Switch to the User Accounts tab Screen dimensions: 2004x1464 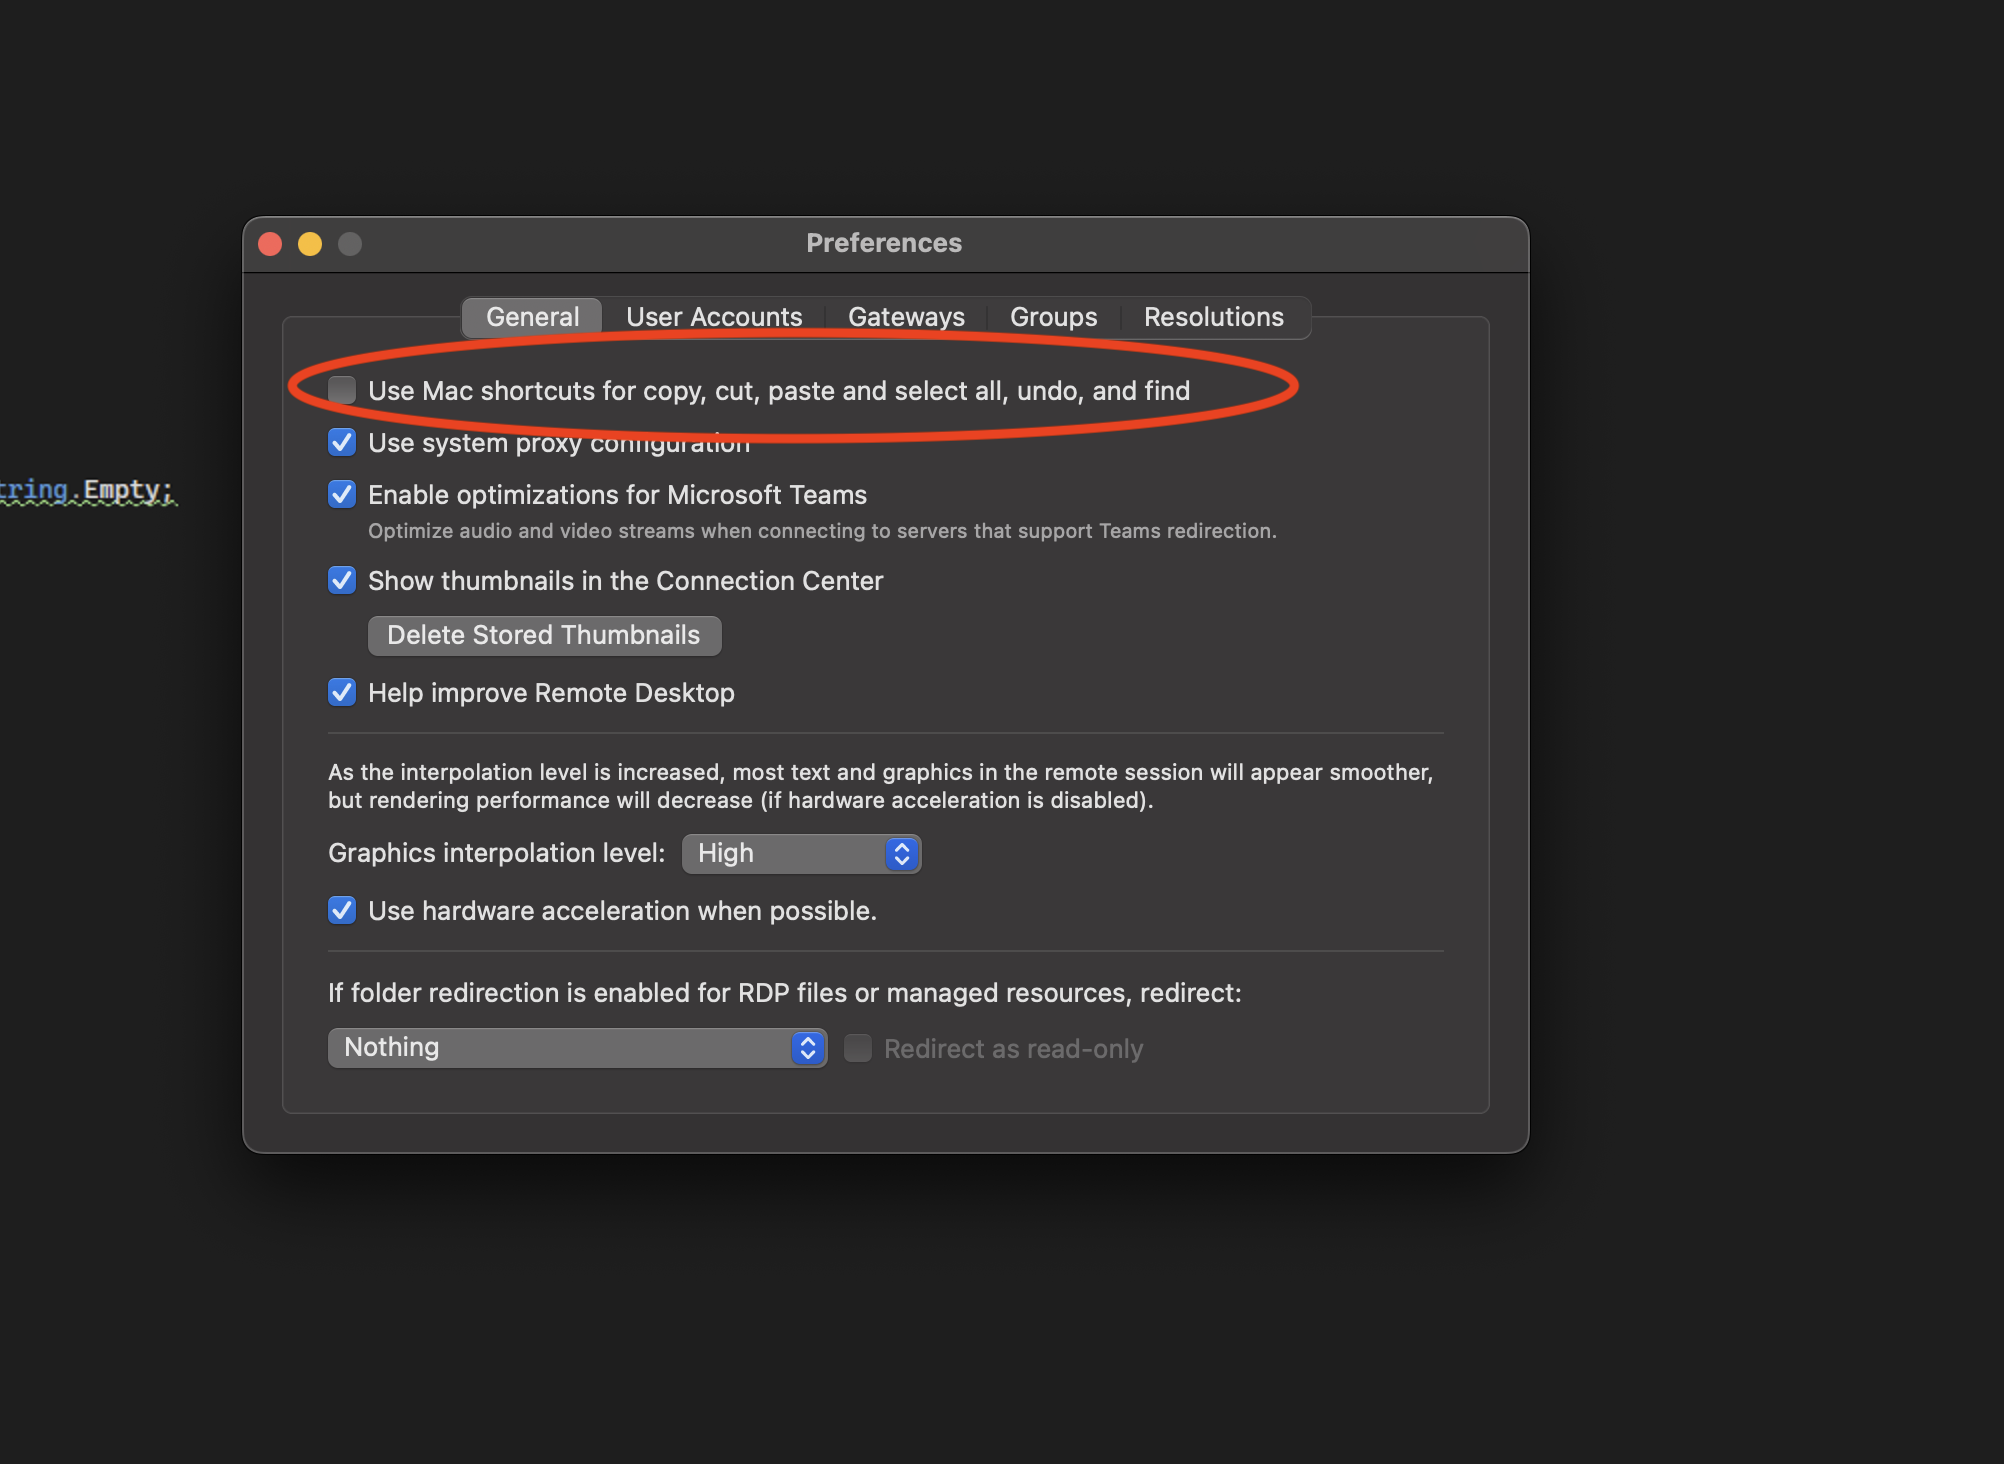click(x=713, y=316)
